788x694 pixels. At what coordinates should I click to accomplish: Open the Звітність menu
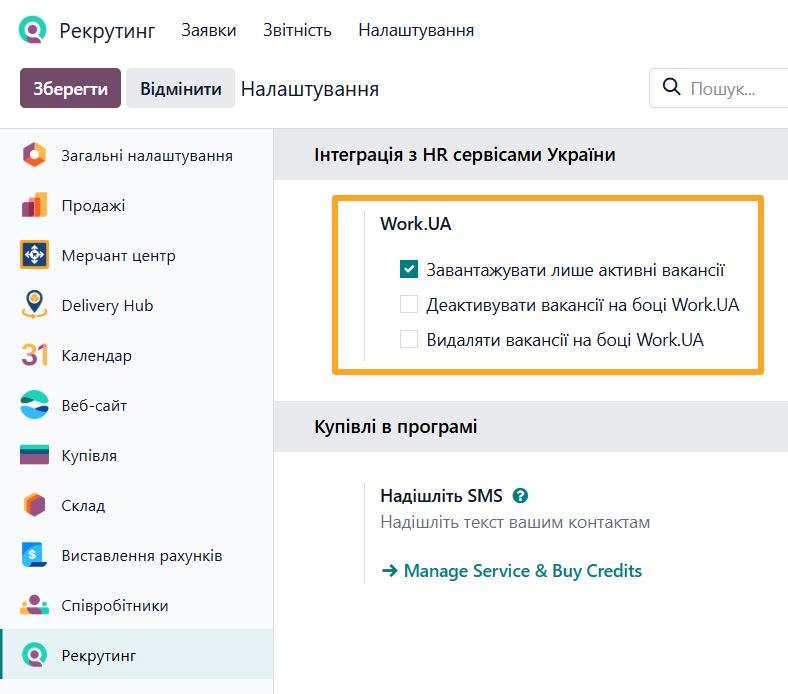point(297,30)
